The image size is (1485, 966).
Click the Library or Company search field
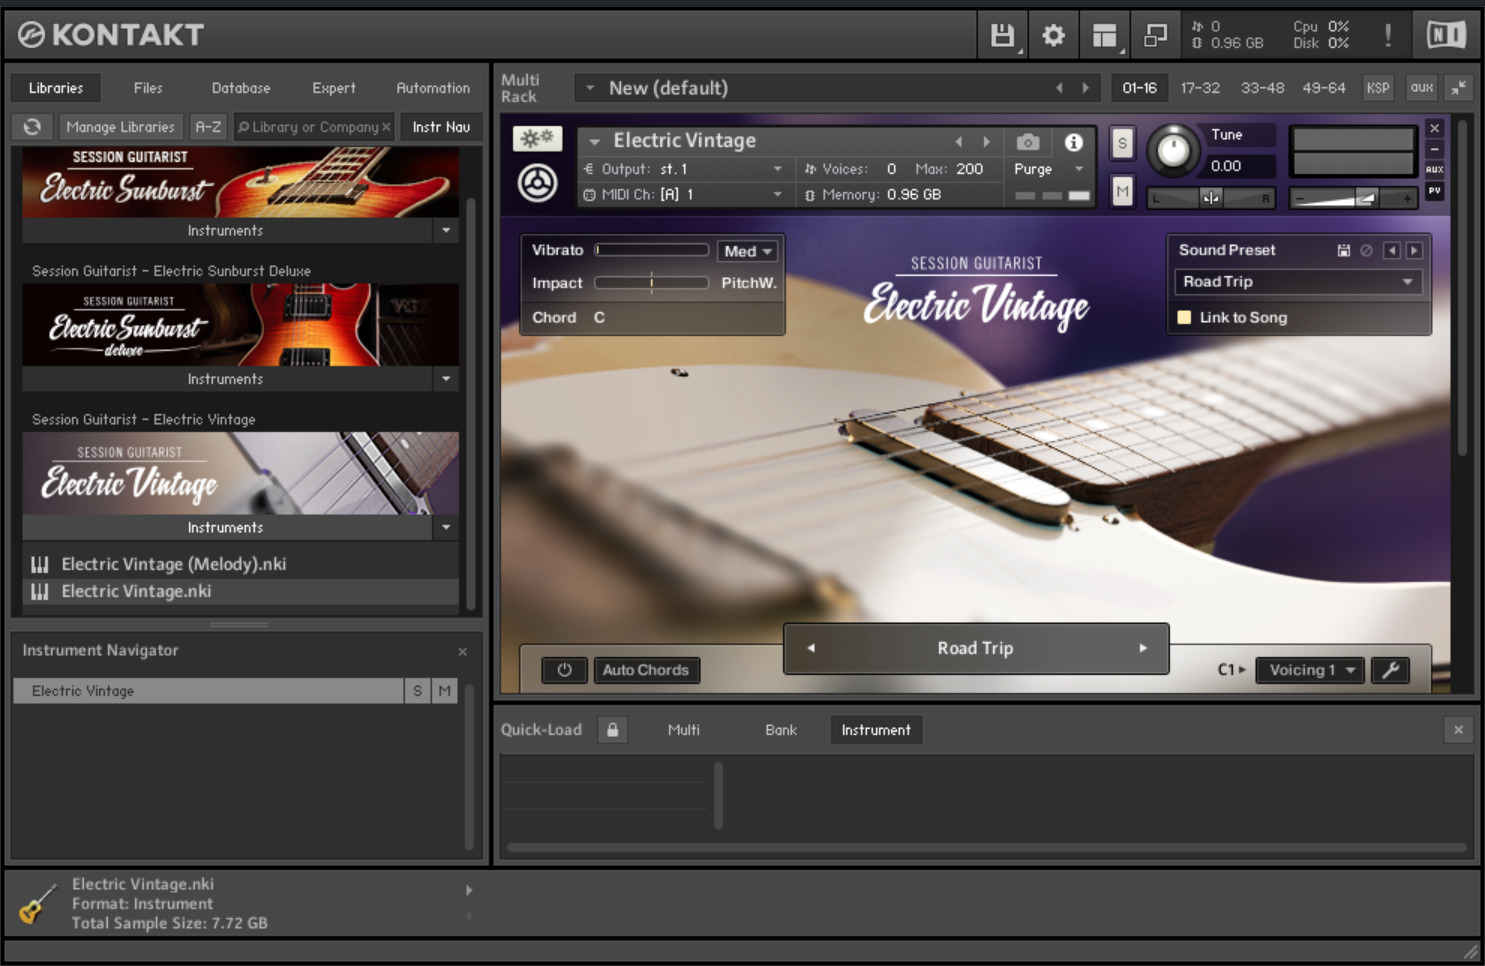click(314, 127)
